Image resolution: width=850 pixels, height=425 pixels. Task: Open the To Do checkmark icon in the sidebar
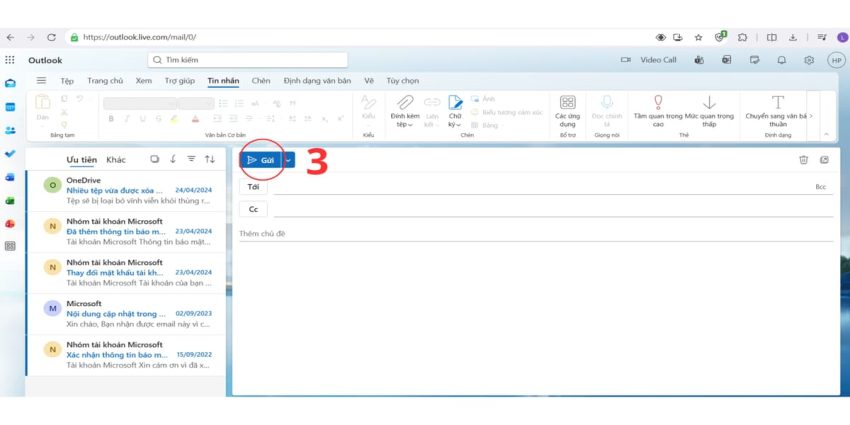coord(10,153)
